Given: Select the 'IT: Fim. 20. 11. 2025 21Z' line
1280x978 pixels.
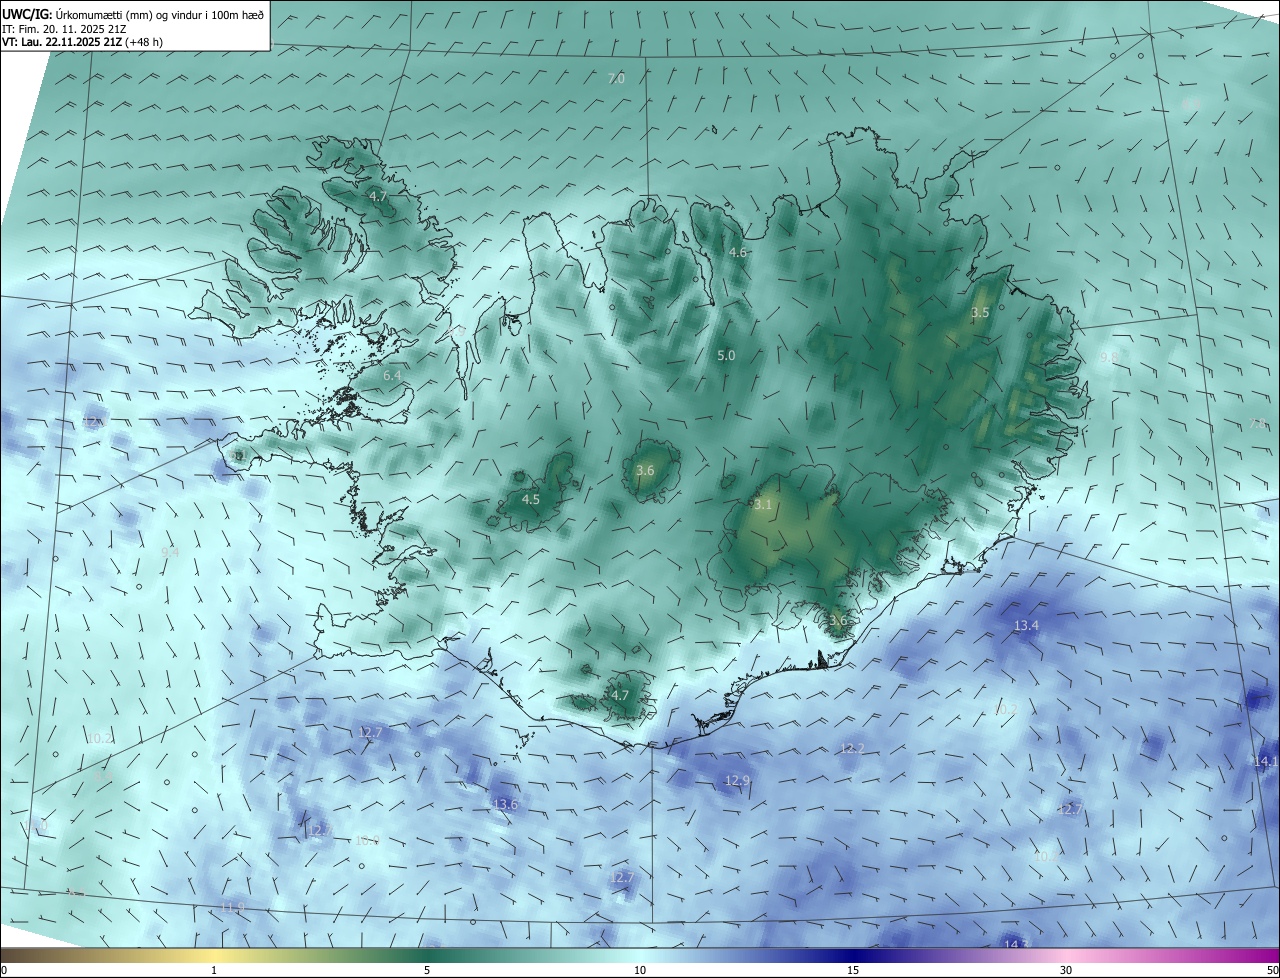Looking at the screenshot, I should (x=65, y=29).
